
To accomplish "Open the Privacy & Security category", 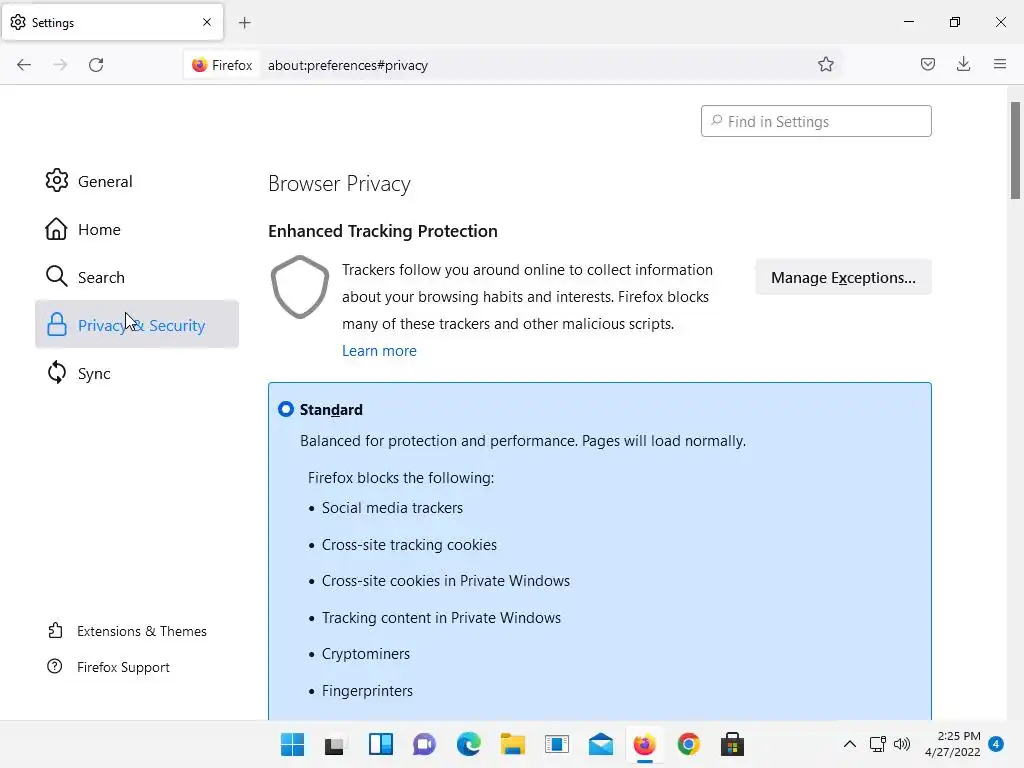I will tap(136, 325).
